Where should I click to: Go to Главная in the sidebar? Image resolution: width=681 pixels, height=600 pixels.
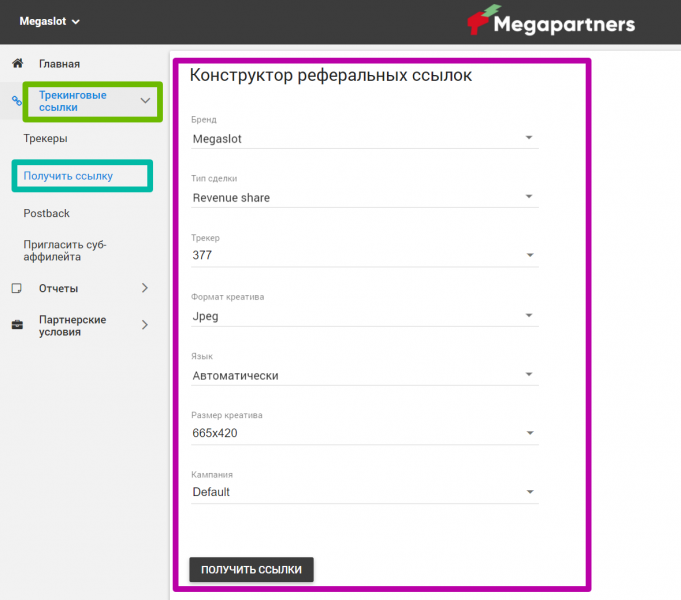coord(59,64)
